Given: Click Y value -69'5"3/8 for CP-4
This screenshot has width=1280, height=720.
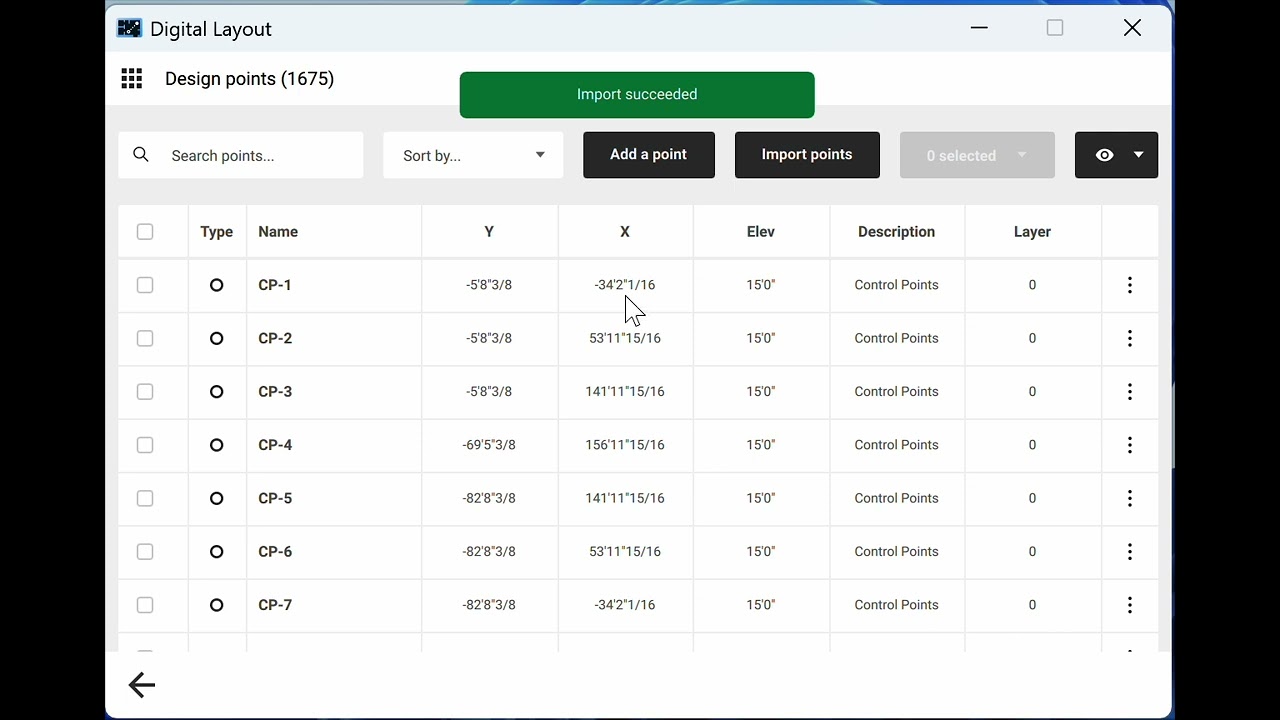Looking at the screenshot, I should (489, 445).
